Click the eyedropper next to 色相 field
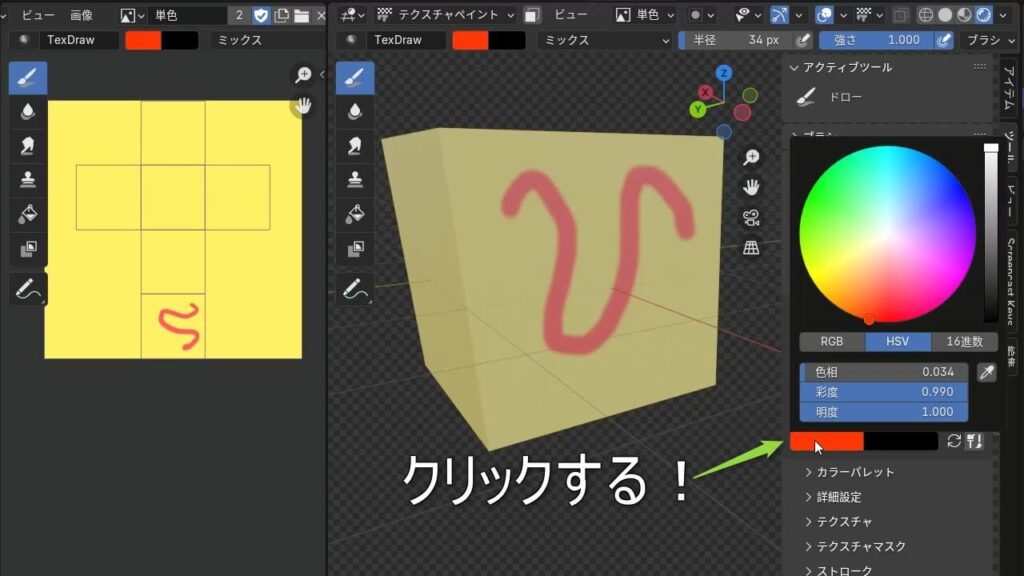Viewport: 1024px width, 576px height. (x=986, y=372)
